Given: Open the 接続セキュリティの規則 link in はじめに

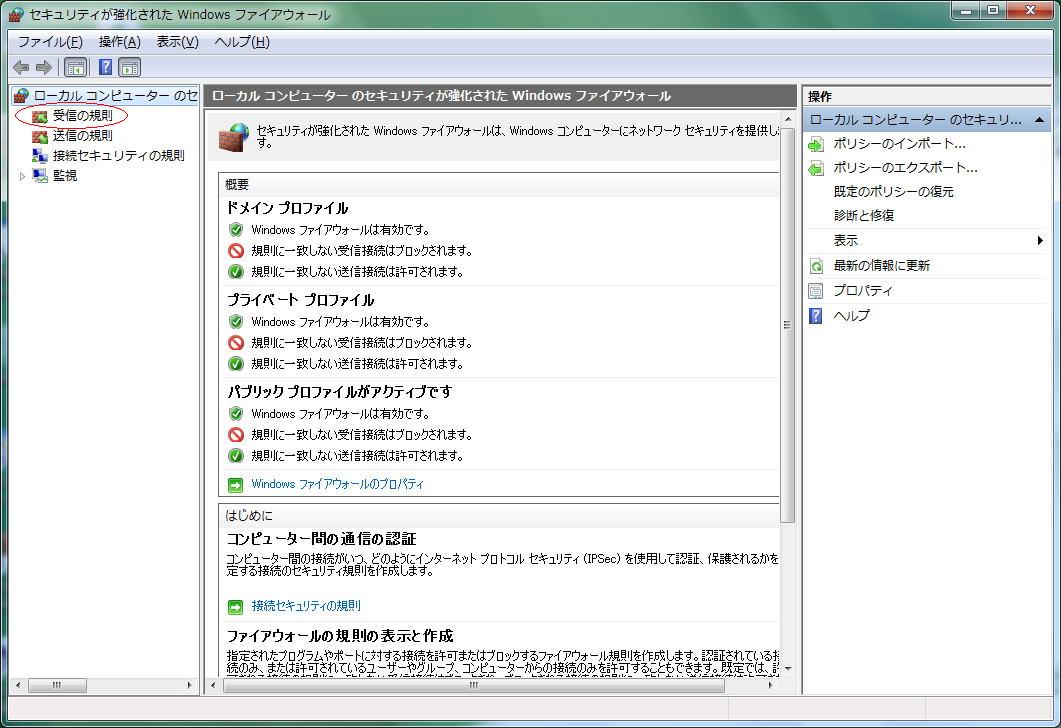Looking at the screenshot, I should pyautogui.click(x=305, y=606).
